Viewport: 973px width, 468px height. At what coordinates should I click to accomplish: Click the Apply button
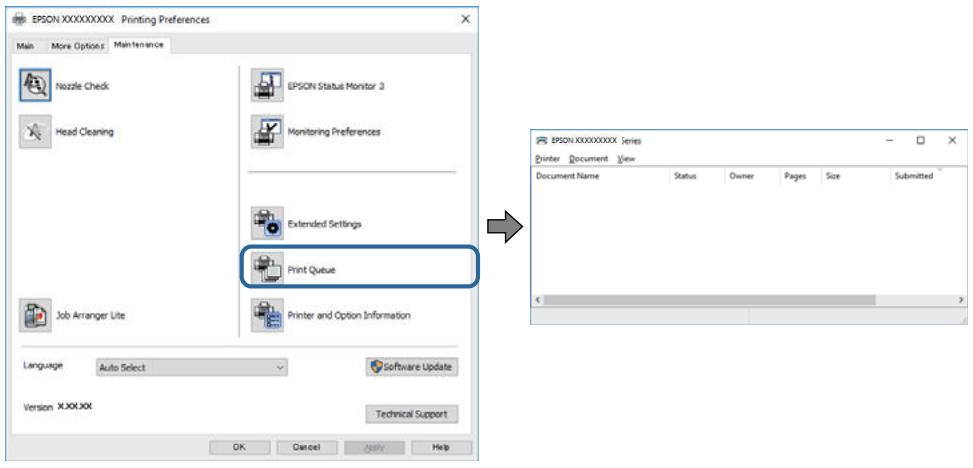[x=374, y=447]
